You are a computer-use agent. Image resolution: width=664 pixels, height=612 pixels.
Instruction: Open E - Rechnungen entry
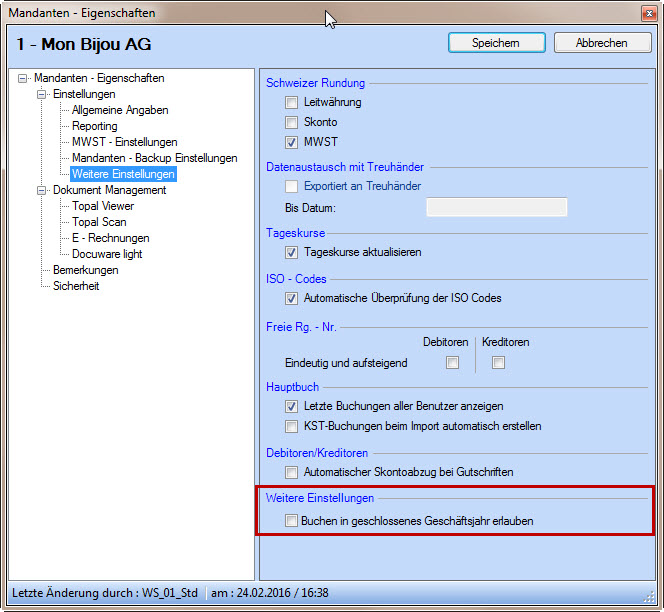[110, 238]
